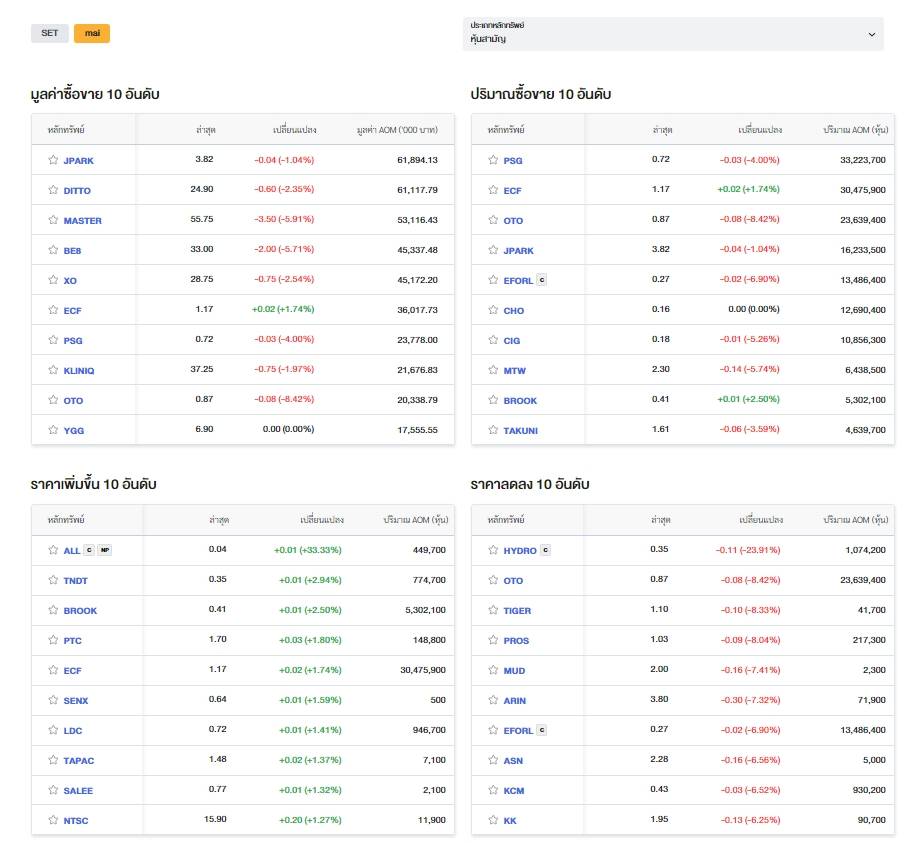Viewport: 924px width, 843px height.
Task: Click the gain +0.20 (+1.27%)
Action: 310,820
